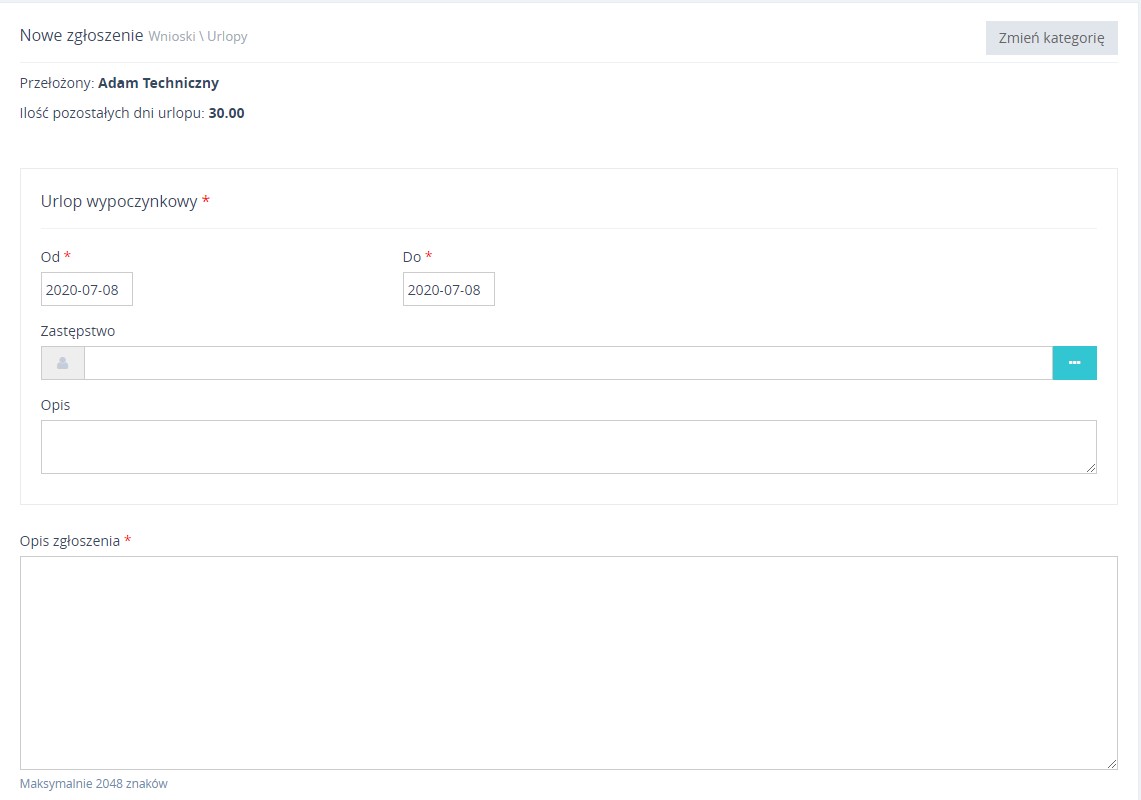Screen dimensions: 1141x800
Task: Focus the Do end date field
Action: (449, 290)
